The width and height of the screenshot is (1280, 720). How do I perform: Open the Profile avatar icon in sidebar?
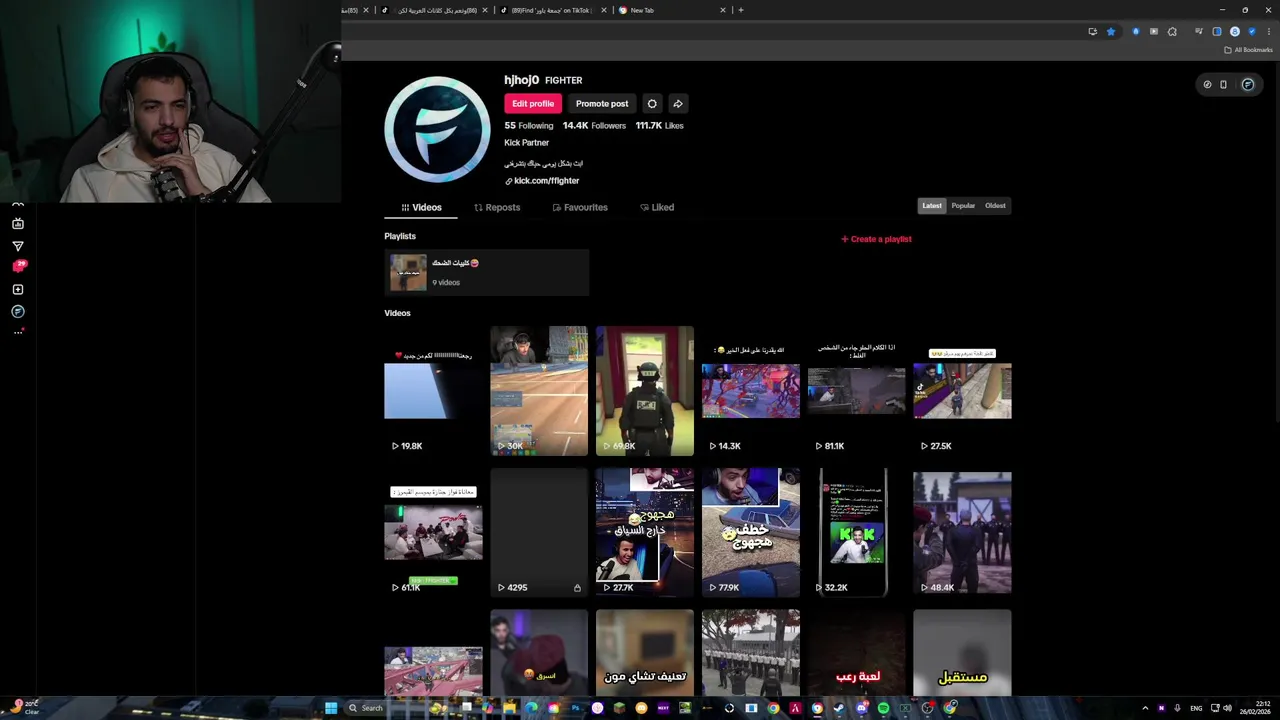[x=18, y=311]
